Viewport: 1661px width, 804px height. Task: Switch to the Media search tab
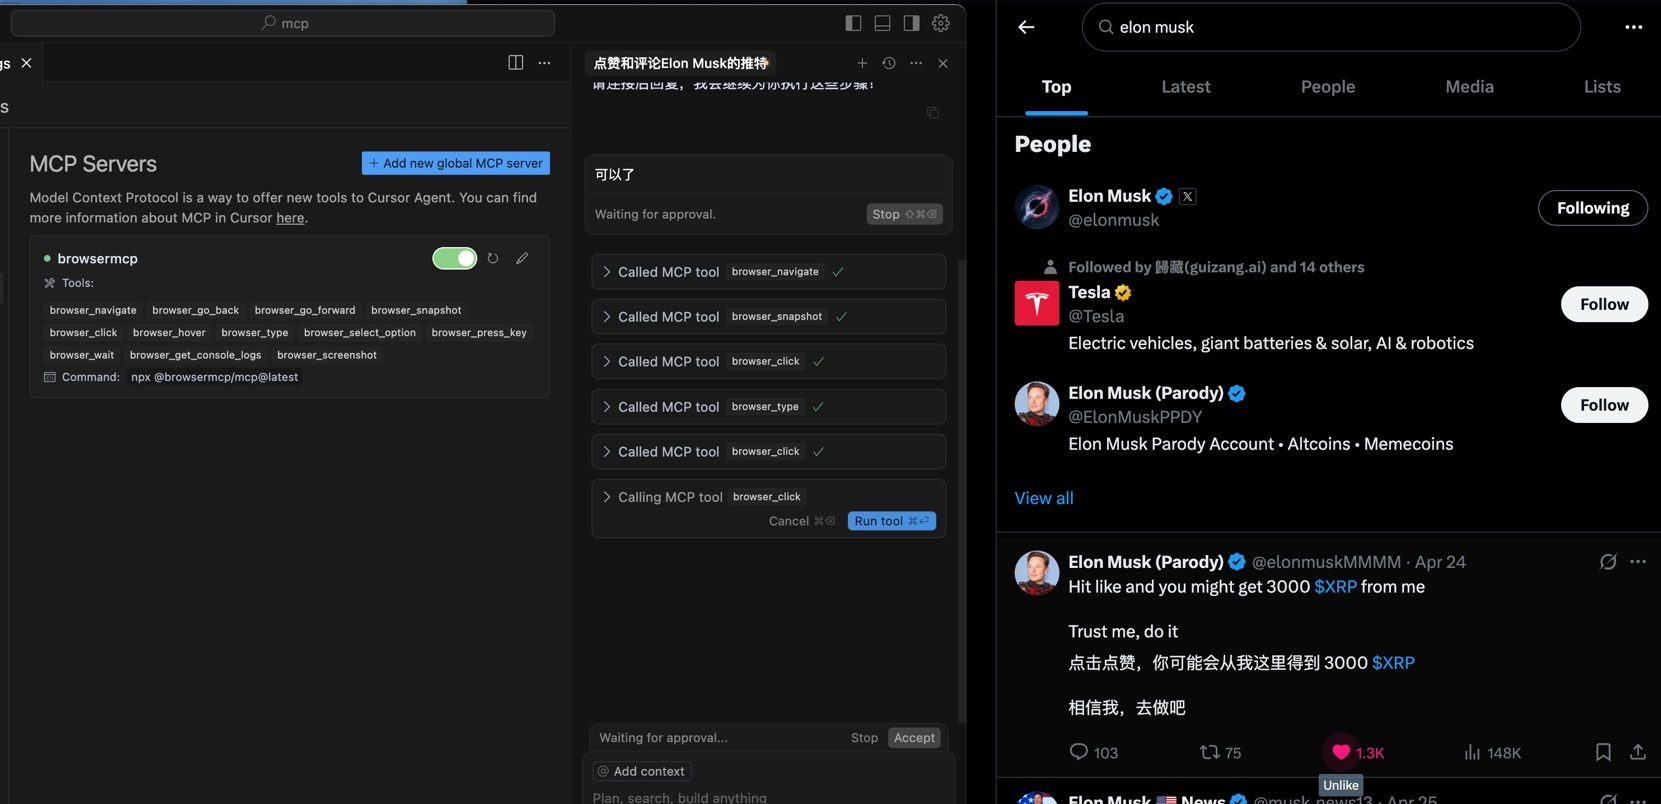click(x=1469, y=87)
